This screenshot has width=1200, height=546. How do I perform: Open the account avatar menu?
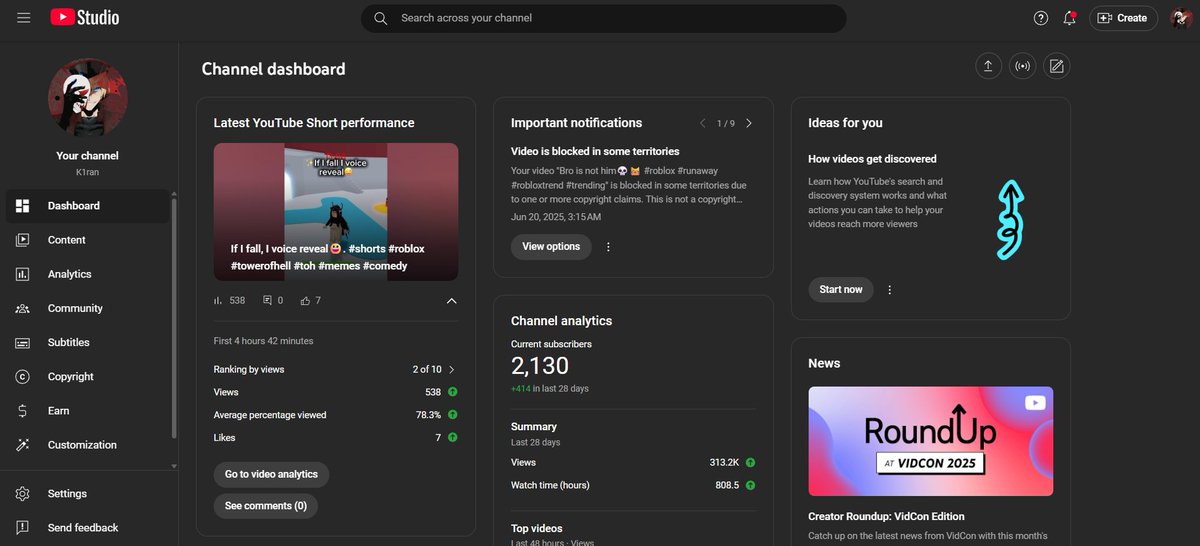(x=1181, y=18)
